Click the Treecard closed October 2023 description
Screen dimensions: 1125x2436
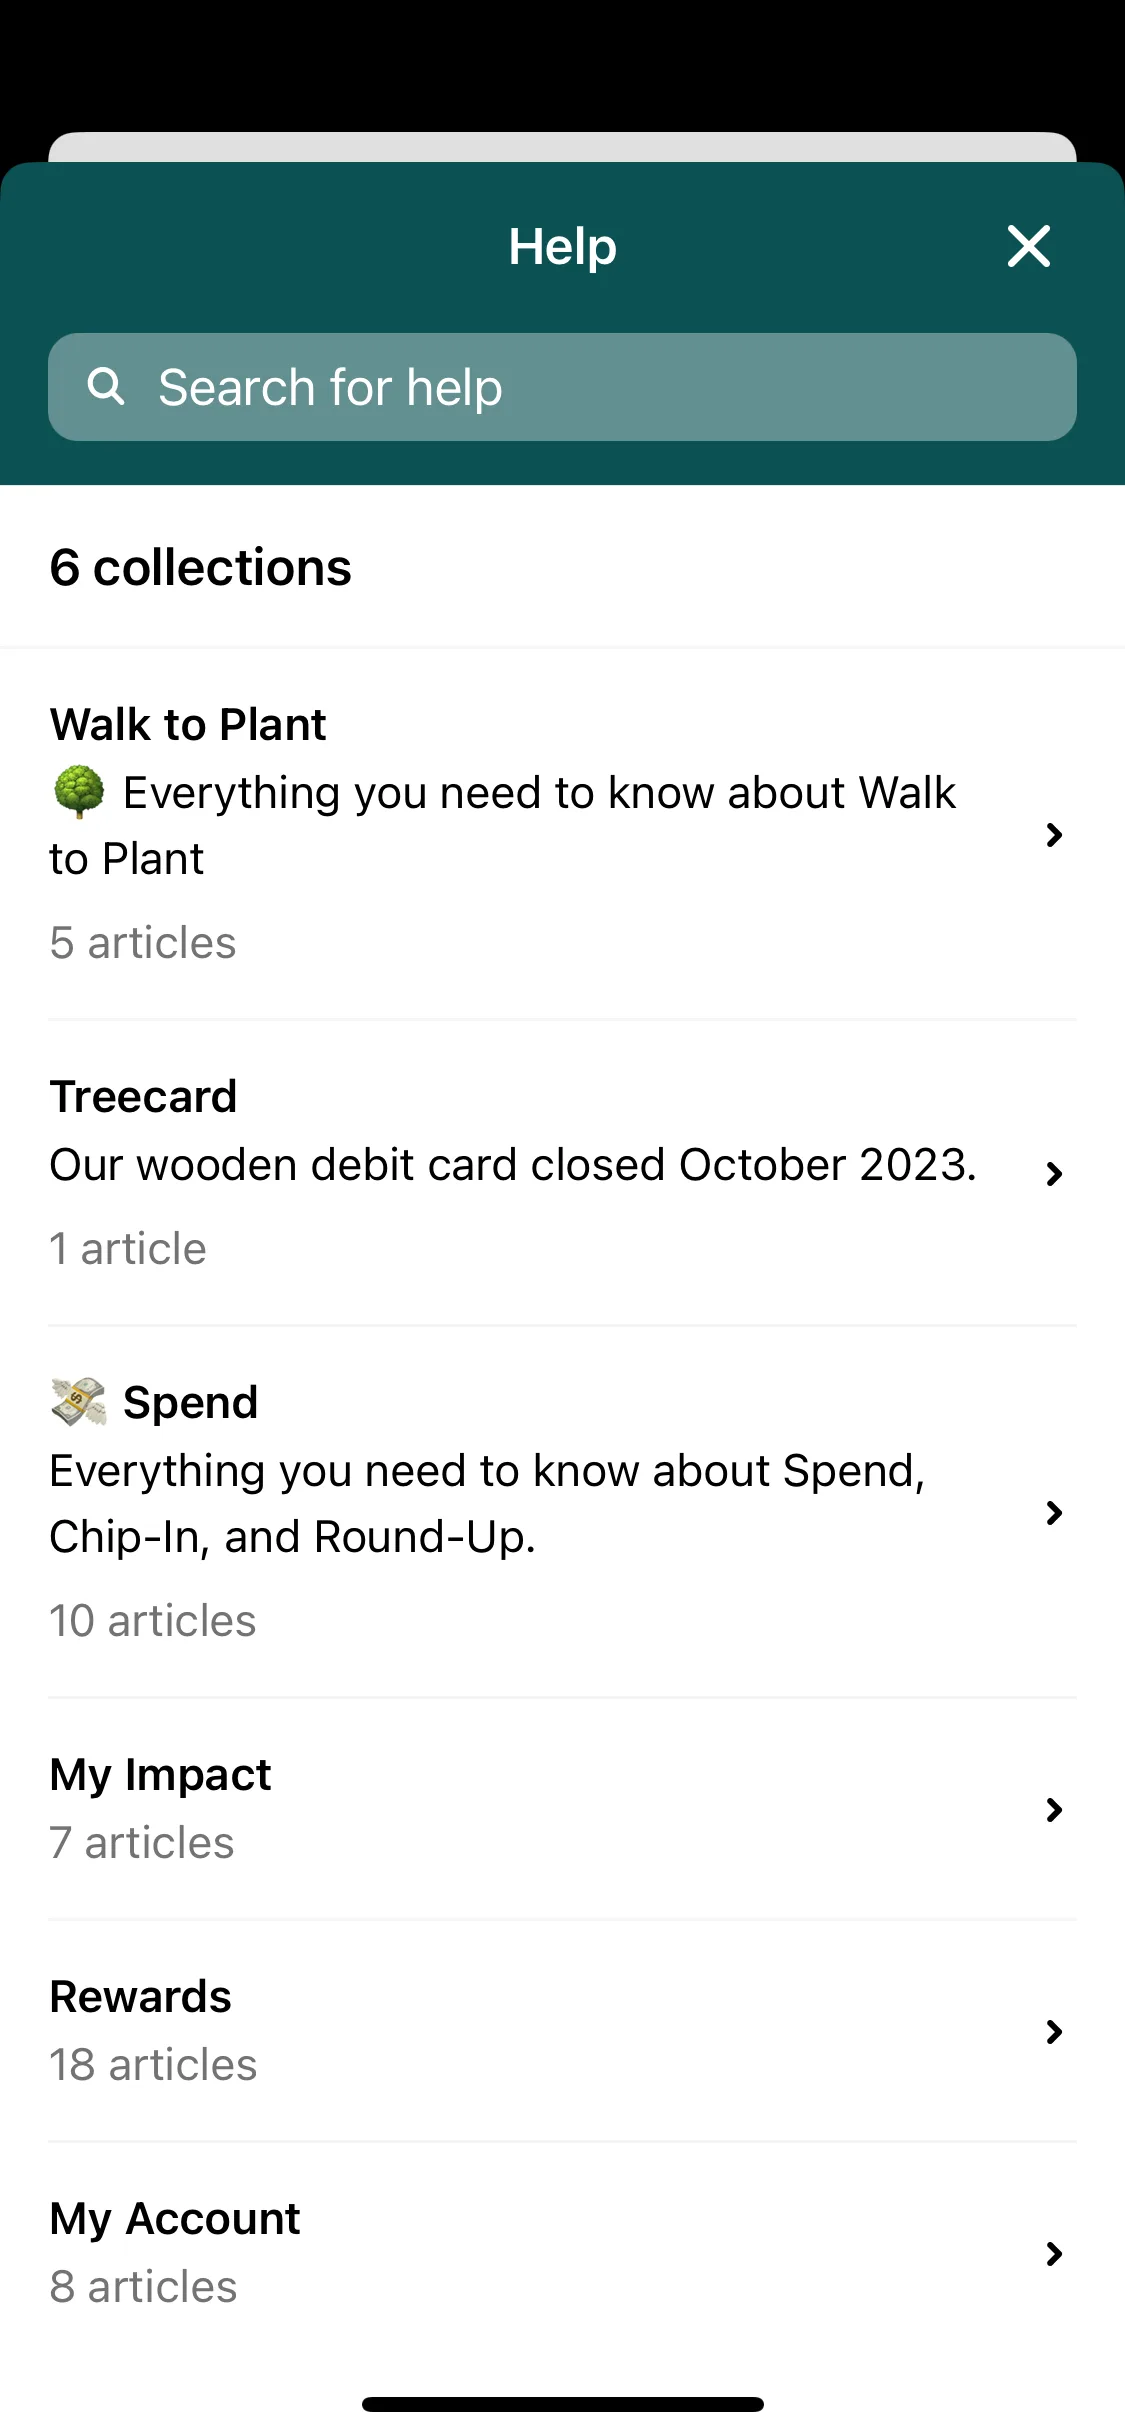(x=513, y=1164)
